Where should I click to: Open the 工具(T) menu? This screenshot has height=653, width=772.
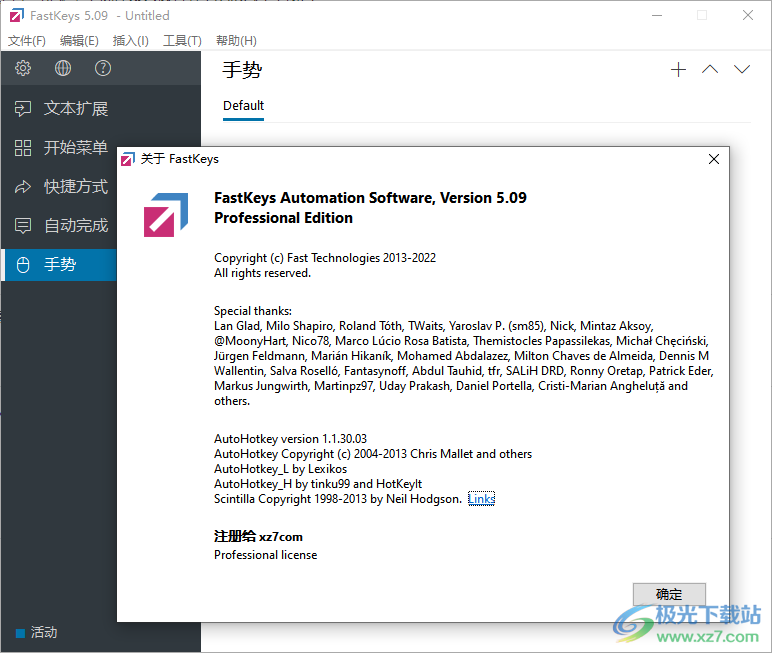[x=182, y=40]
